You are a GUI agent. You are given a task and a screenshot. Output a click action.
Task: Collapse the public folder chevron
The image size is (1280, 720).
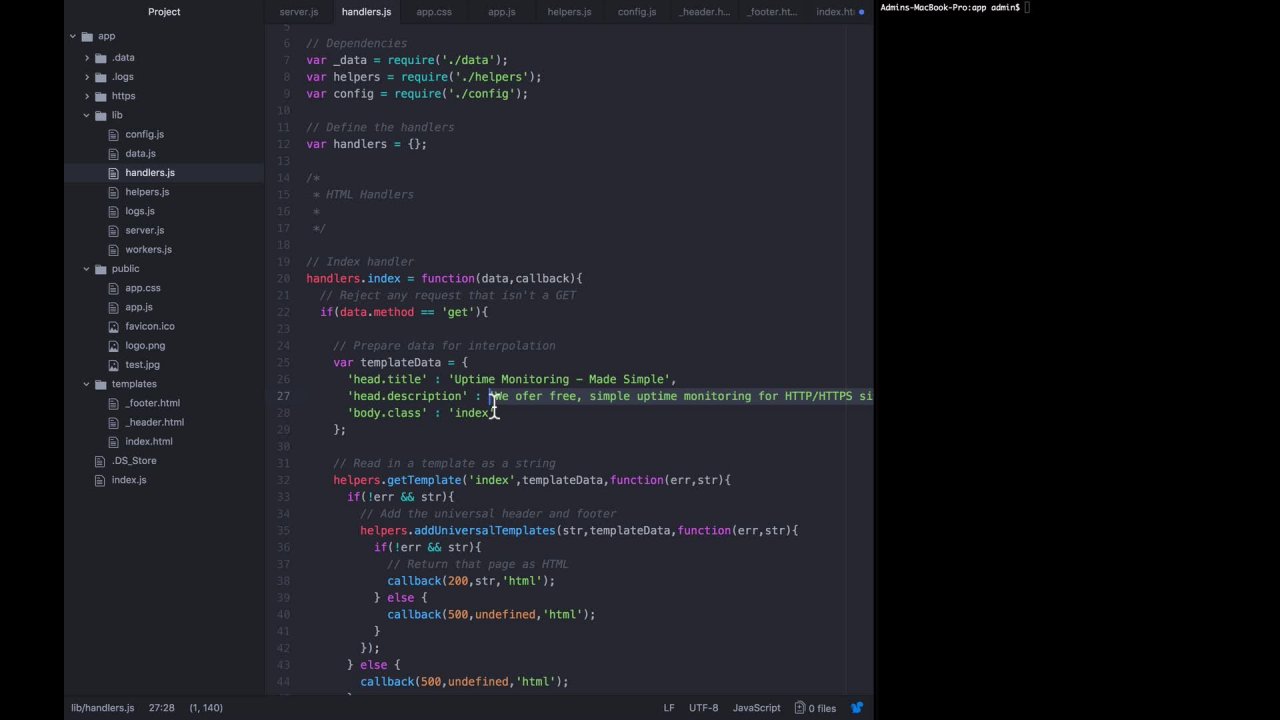(86, 269)
